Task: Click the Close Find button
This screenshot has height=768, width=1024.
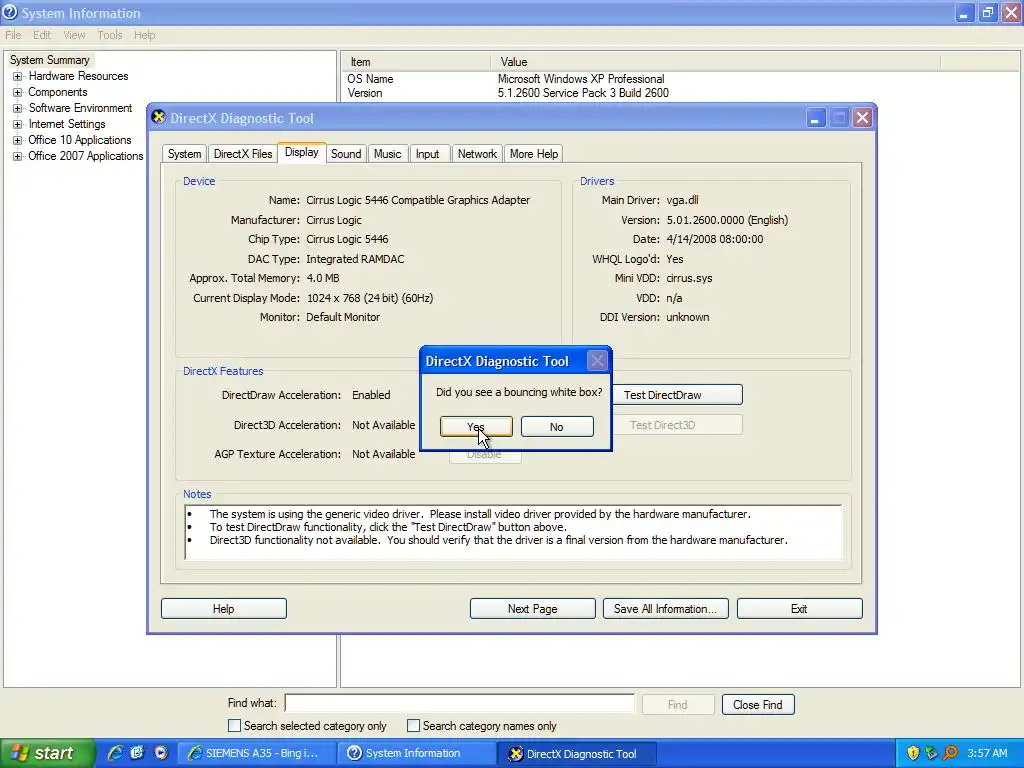Action: 758,705
